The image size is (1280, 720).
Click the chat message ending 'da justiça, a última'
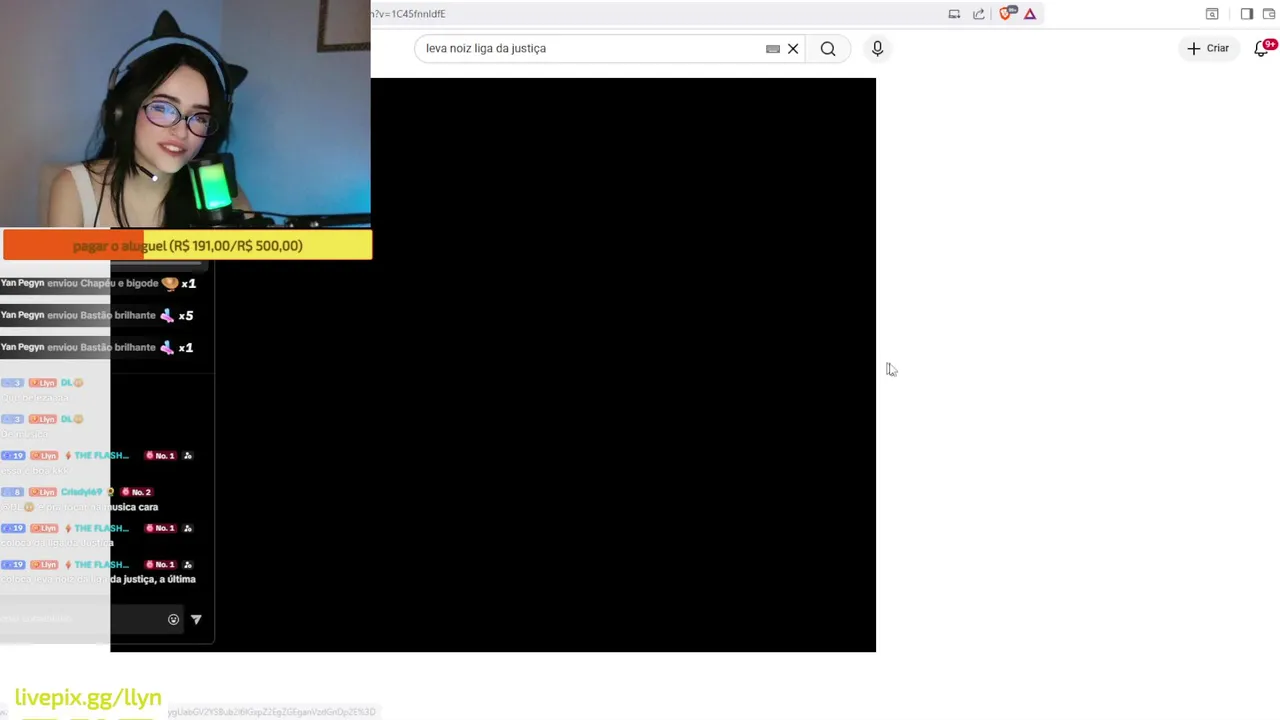[98, 579]
